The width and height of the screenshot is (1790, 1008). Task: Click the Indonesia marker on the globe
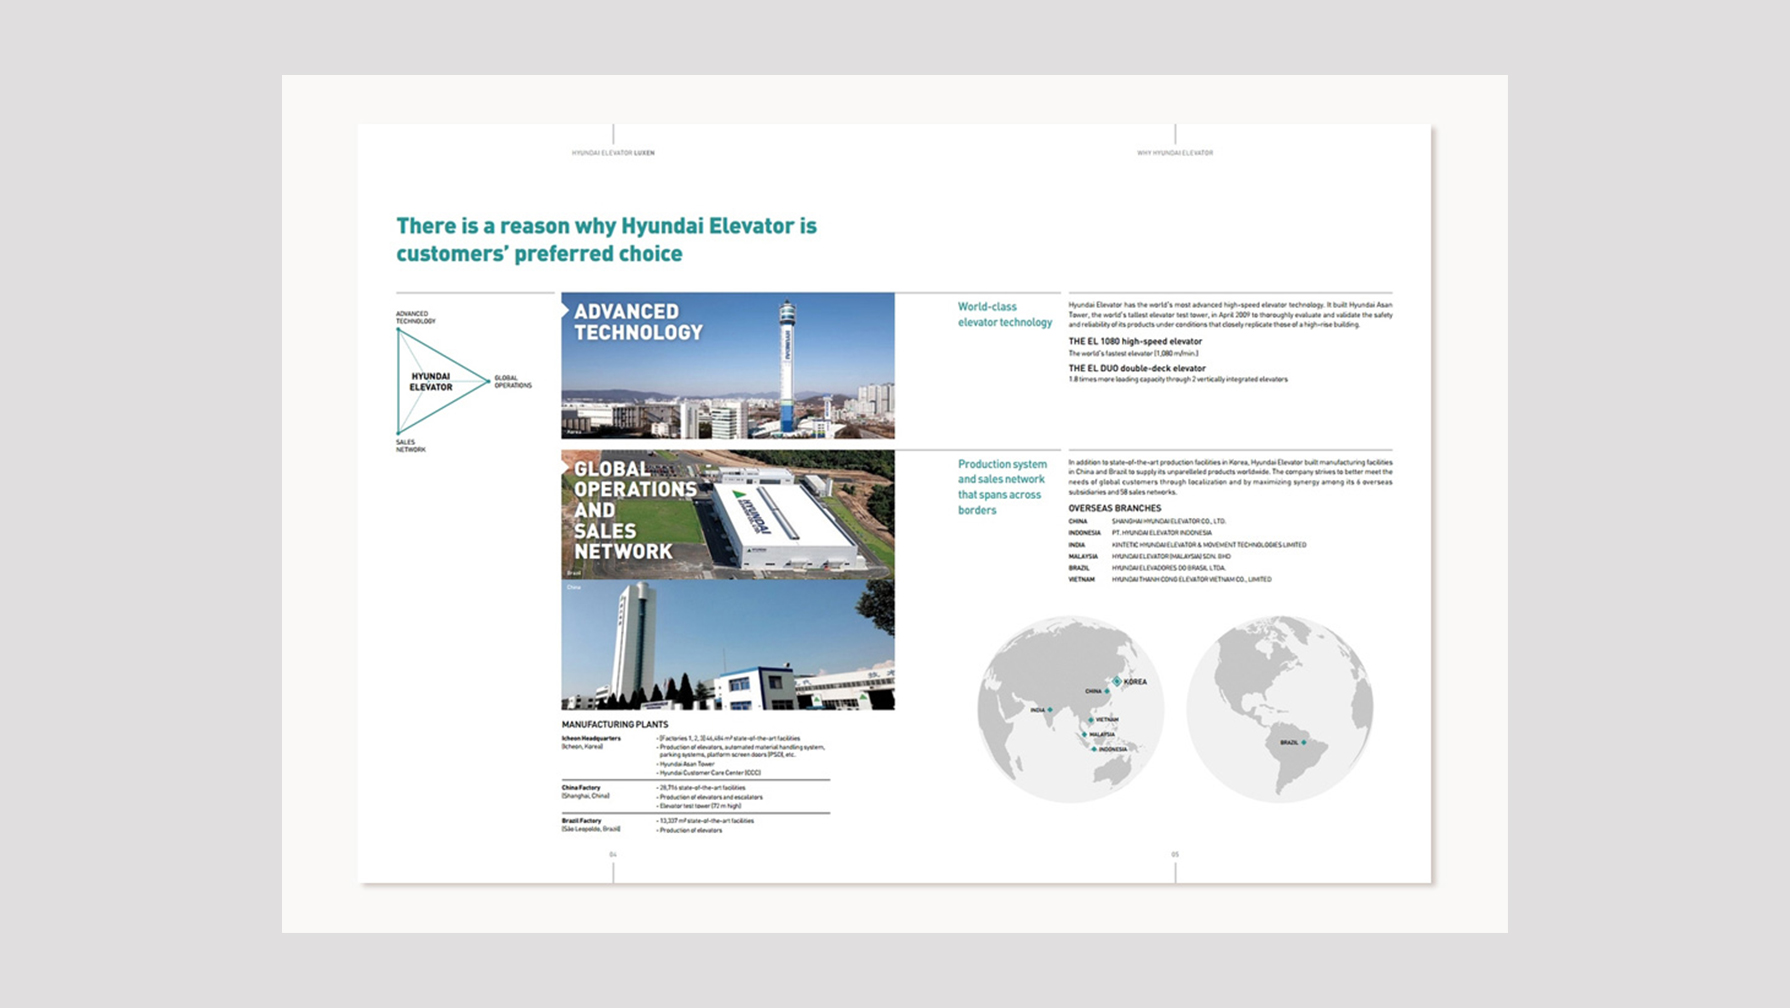click(x=1094, y=749)
